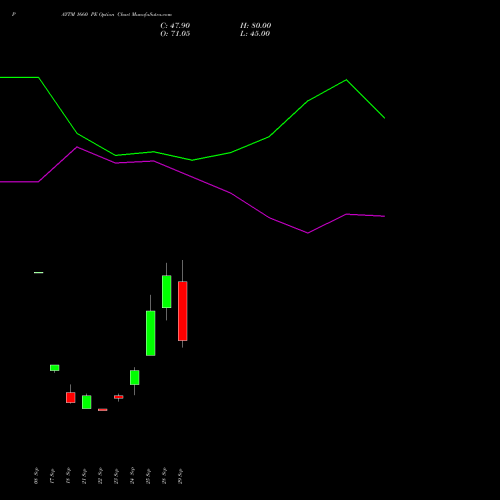Click the Low price value 45.00
Viewport: 500px width, 500px height.
coord(260,33)
